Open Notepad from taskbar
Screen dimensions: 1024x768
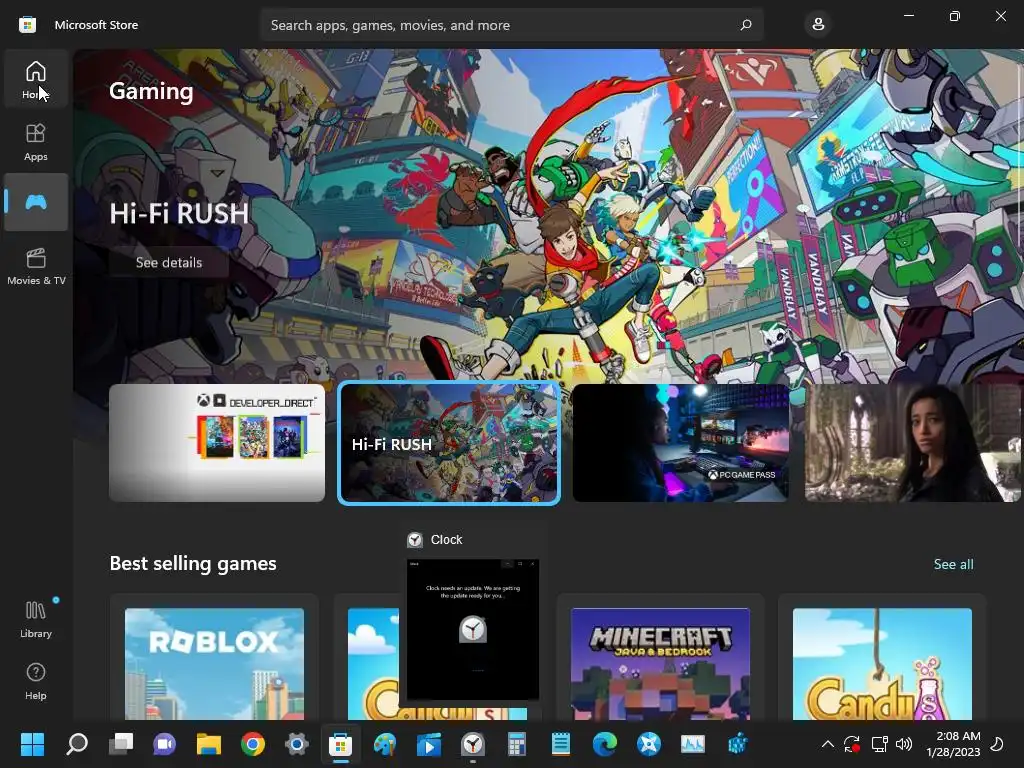pos(561,744)
